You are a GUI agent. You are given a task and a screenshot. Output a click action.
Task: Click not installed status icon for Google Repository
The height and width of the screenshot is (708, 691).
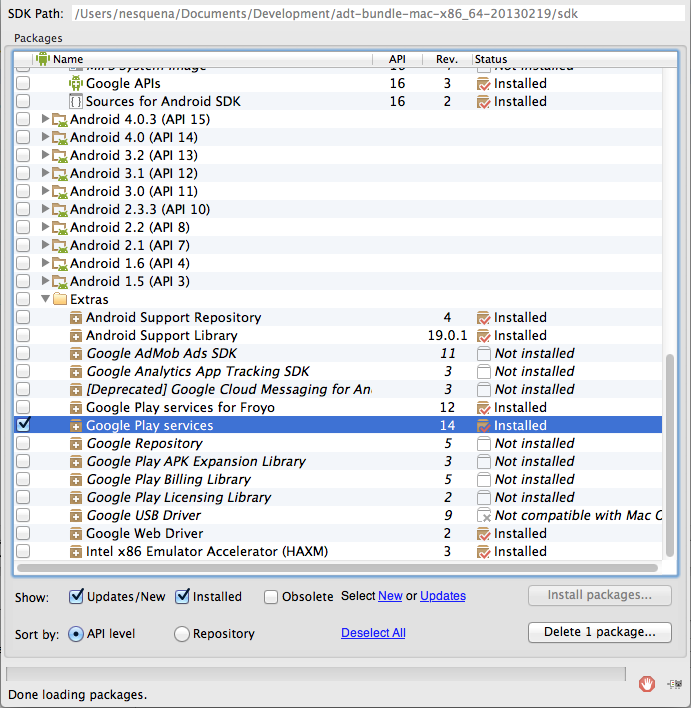484,444
